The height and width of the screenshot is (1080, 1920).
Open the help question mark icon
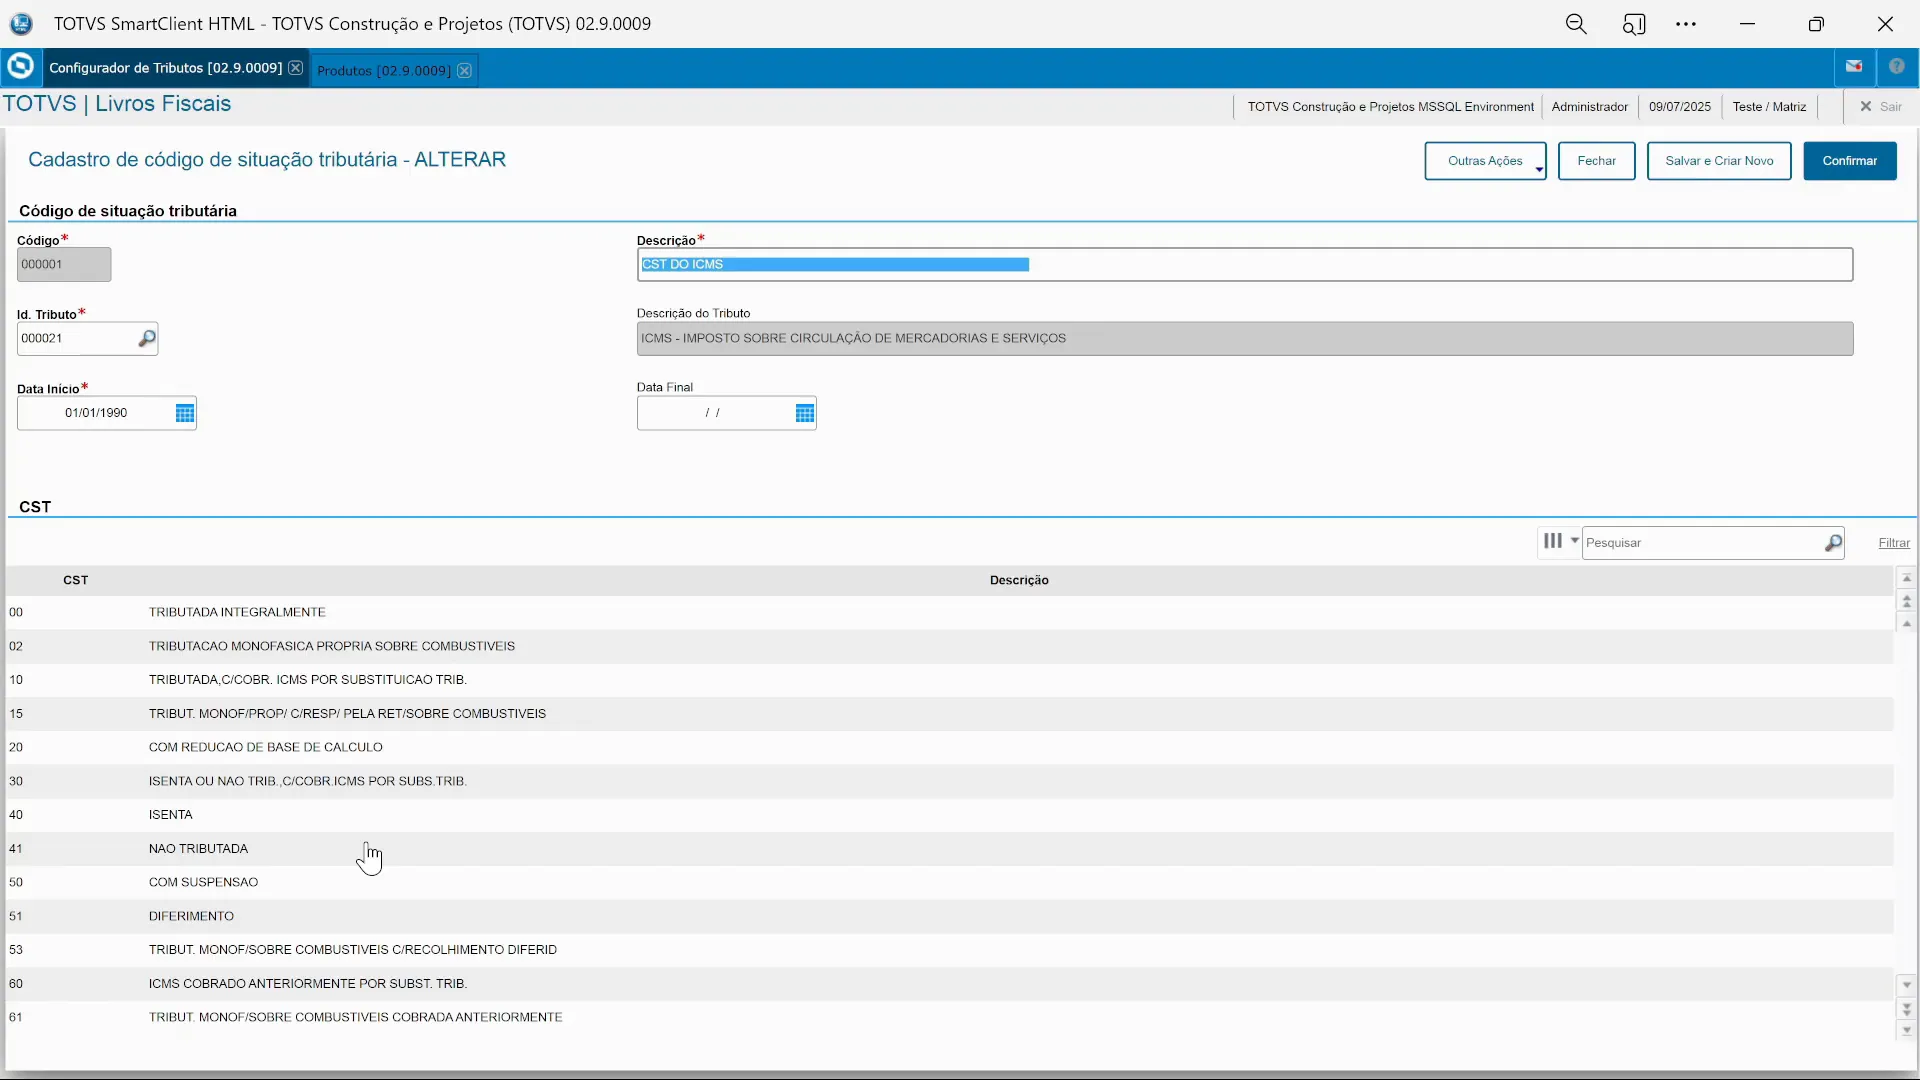point(1896,67)
